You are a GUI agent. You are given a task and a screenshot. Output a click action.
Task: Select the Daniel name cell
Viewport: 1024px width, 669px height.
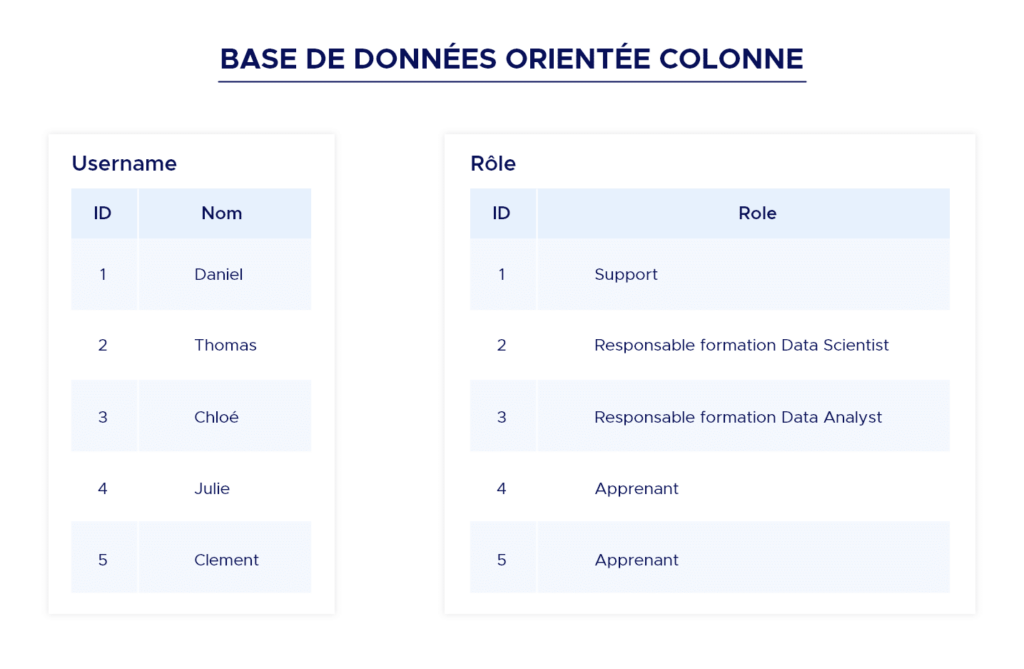point(218,274)
